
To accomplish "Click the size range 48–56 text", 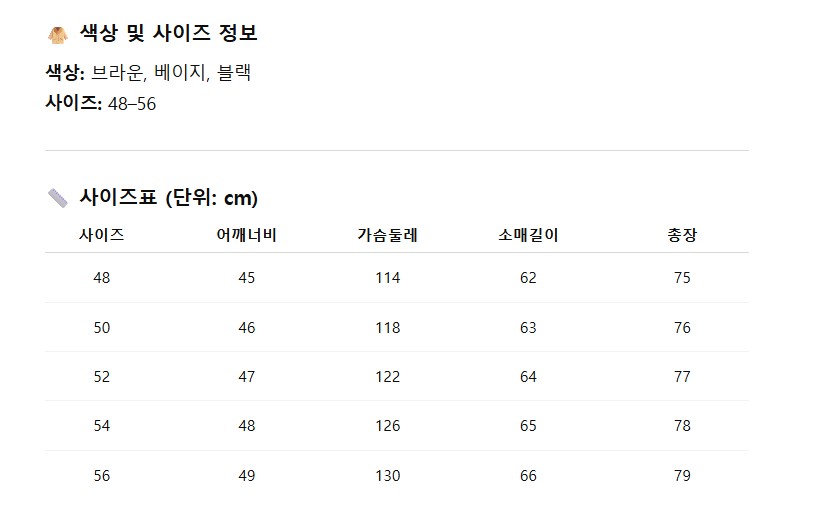I will tap(131, 104).
